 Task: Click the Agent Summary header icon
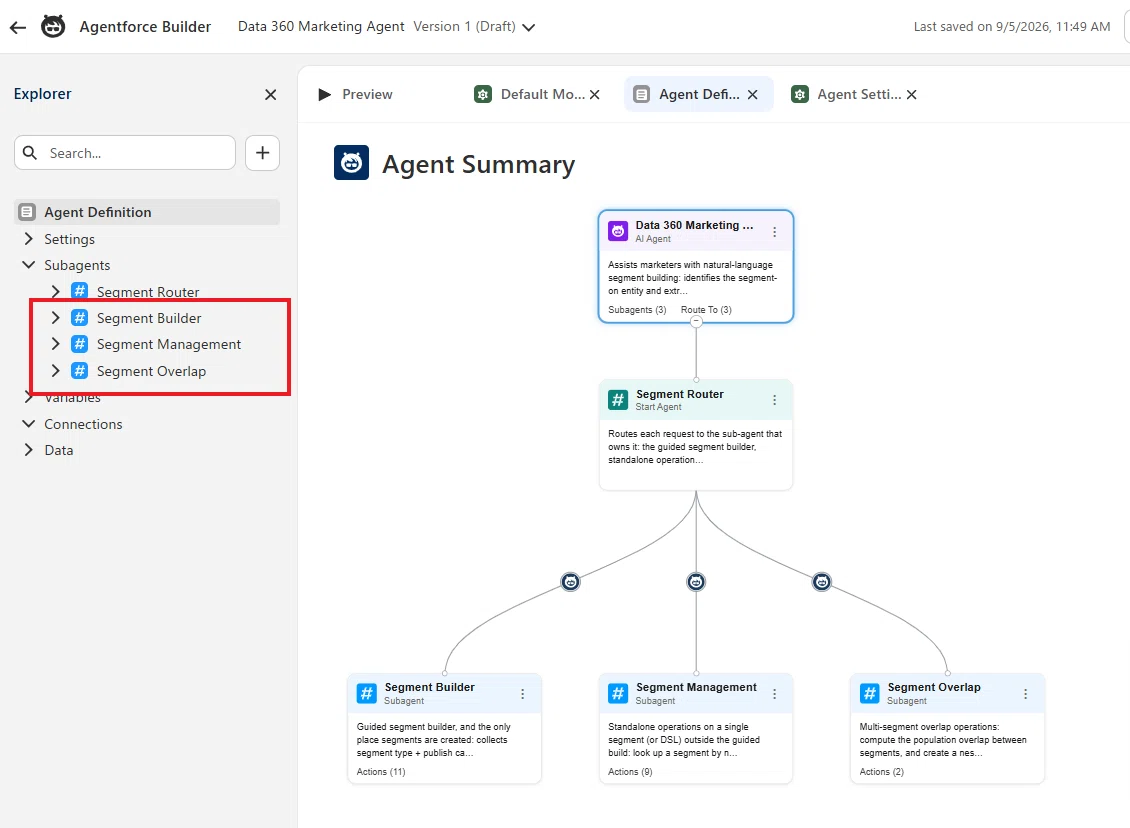pyautogui.click(x=351, y=163)
